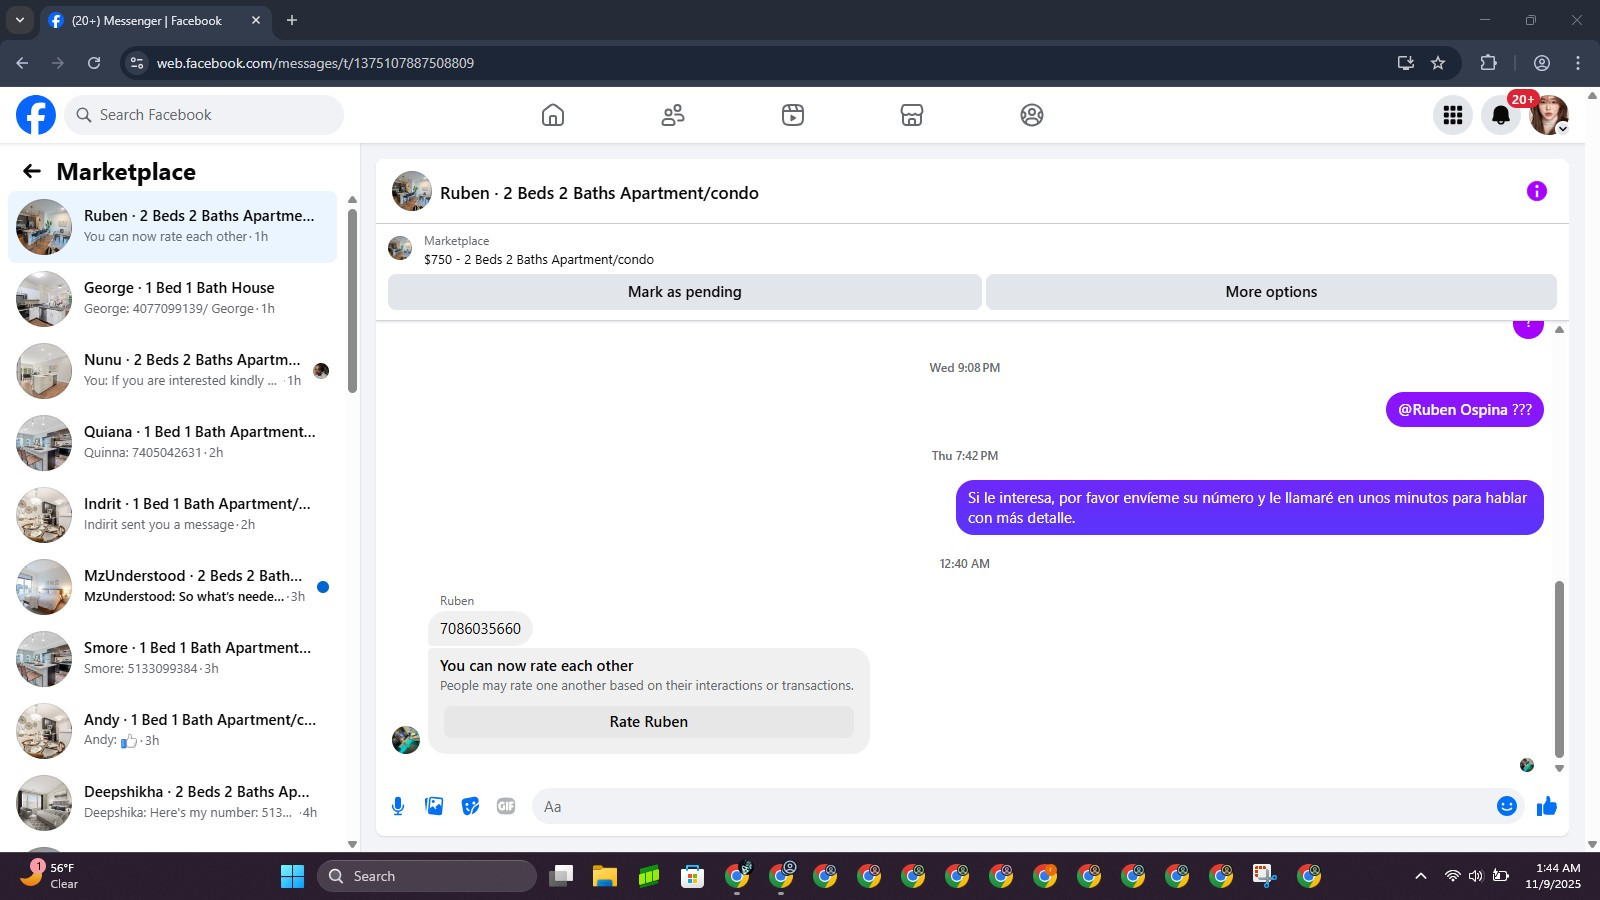This screenshot has width=1600, height=900.
Task: Click the Facebook logo icon
Action: (x=36, y=115)
